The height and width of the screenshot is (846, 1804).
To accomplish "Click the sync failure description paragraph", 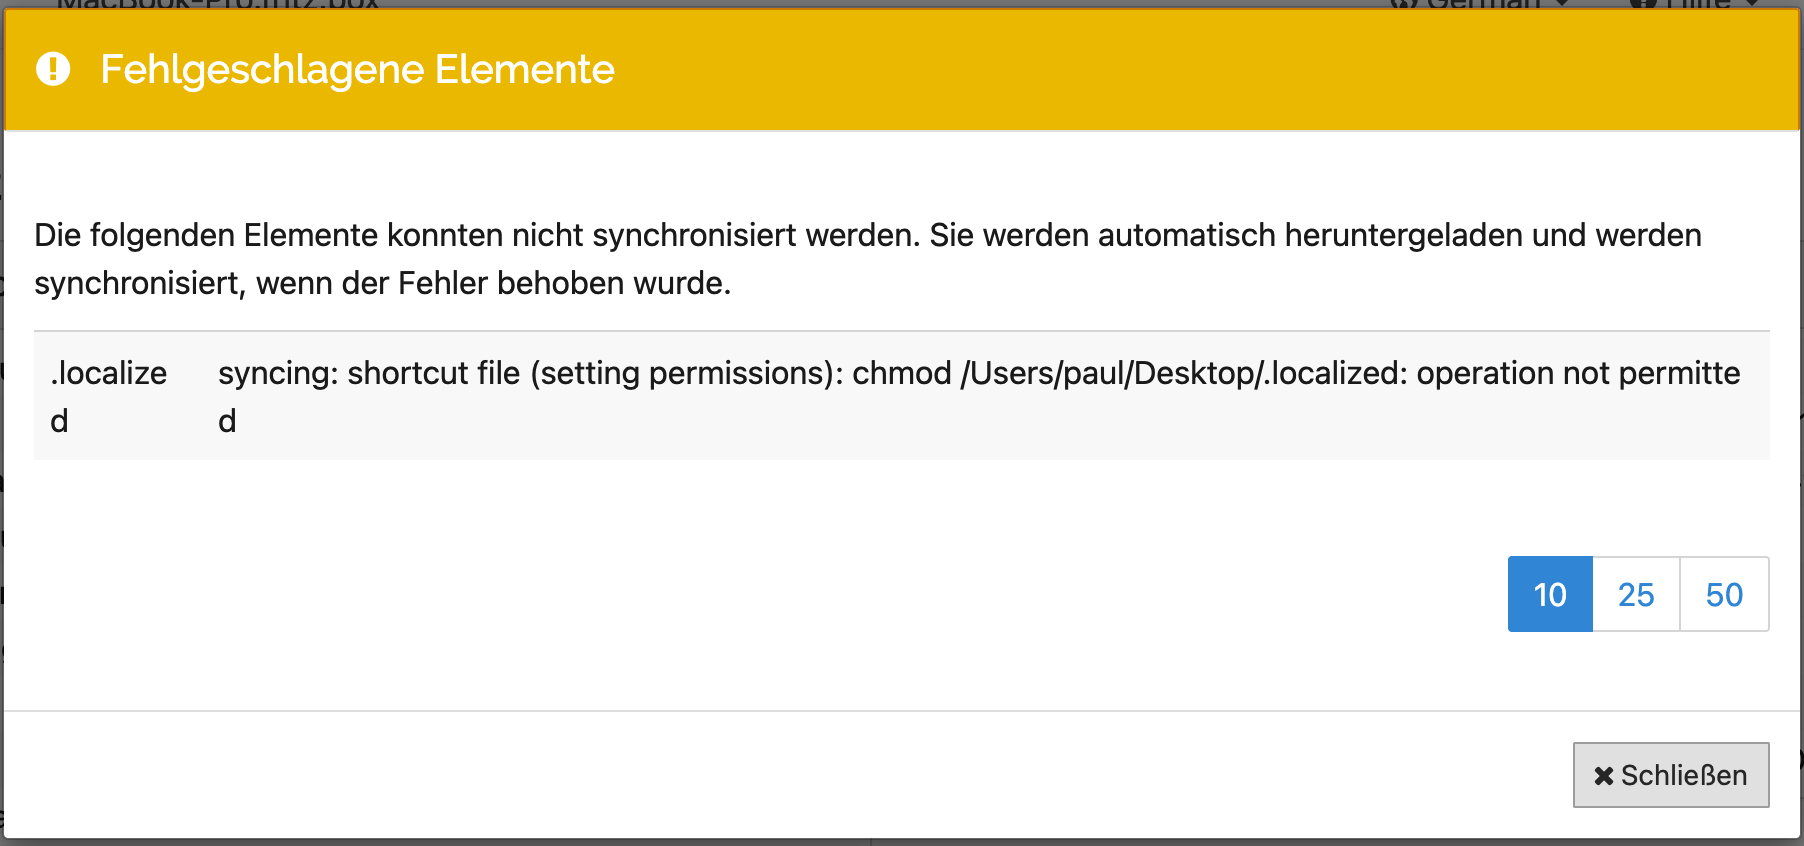I will click(868, 259).
